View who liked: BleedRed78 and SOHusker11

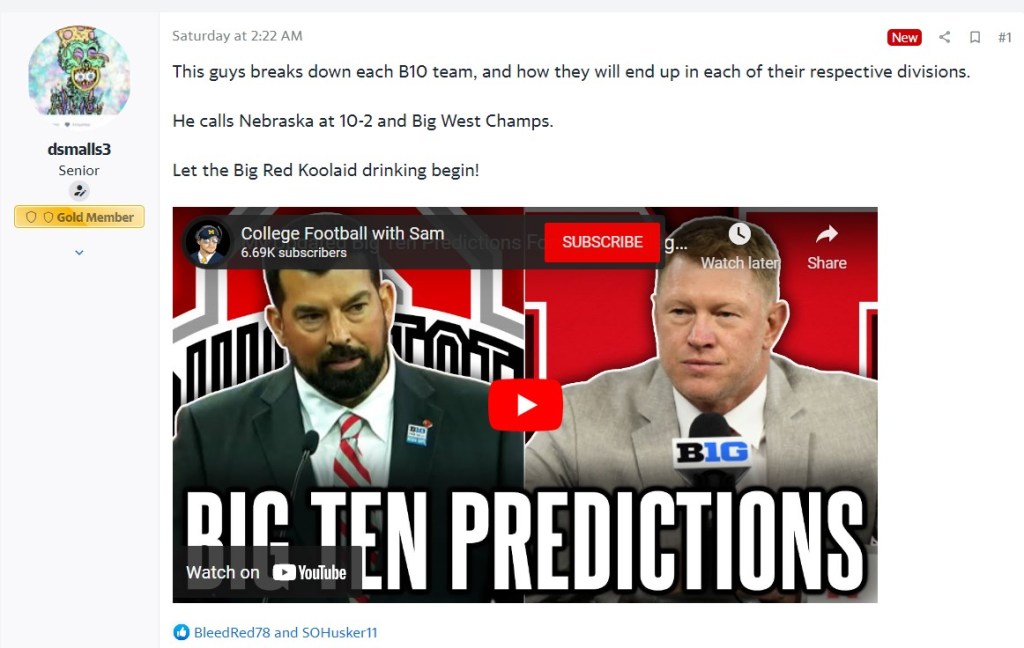click(285, 632)
